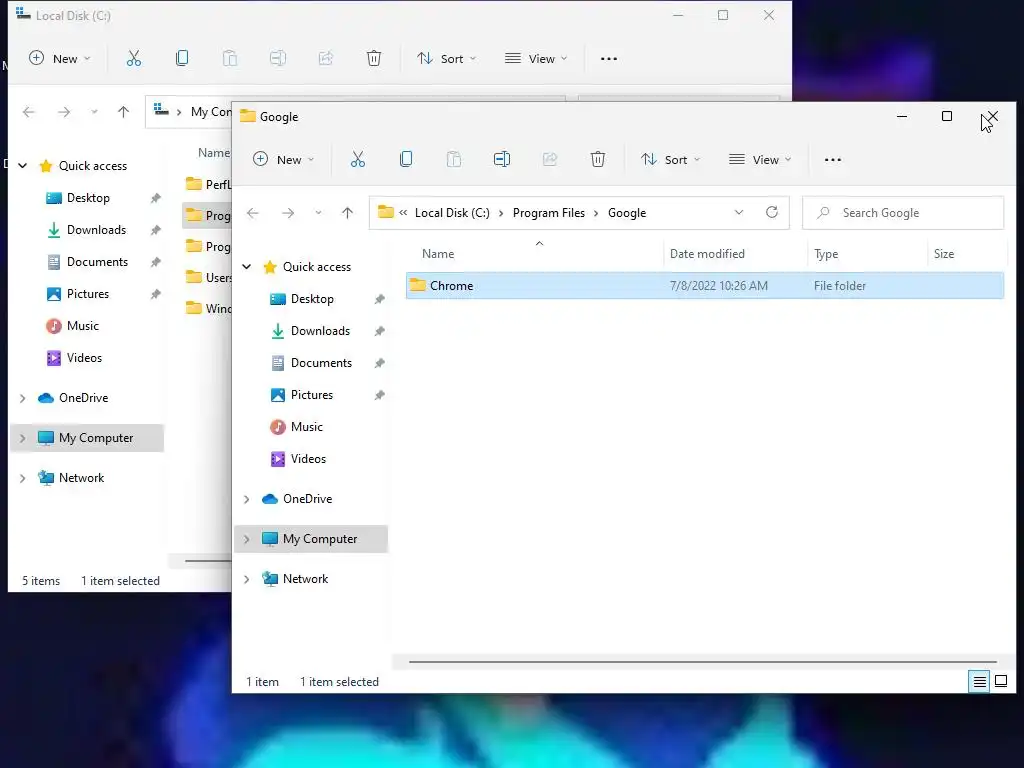Click horizontal scrollbar in Google window
Image resolution: width=1024 pixels, height=768 pixels.
(x=702, y=662)
